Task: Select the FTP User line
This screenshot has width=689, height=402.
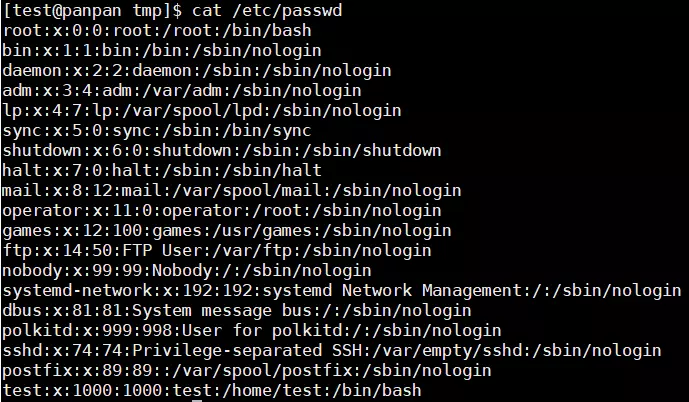Action: click(x=217, y=251)
